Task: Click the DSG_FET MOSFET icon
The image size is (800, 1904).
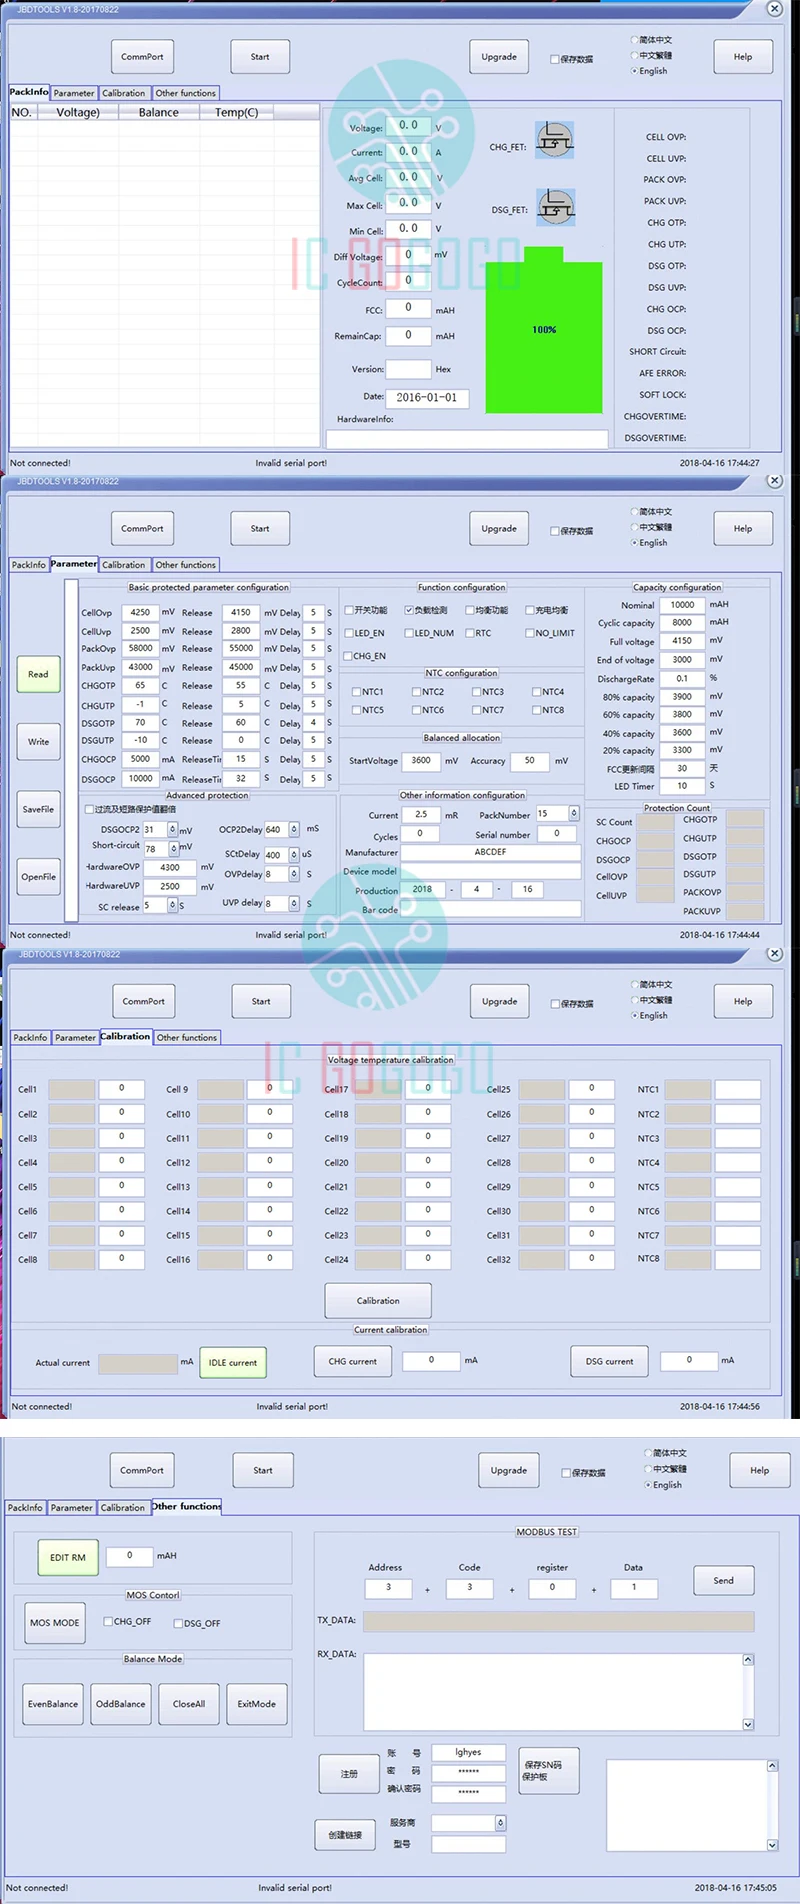Action: [556, 207]
